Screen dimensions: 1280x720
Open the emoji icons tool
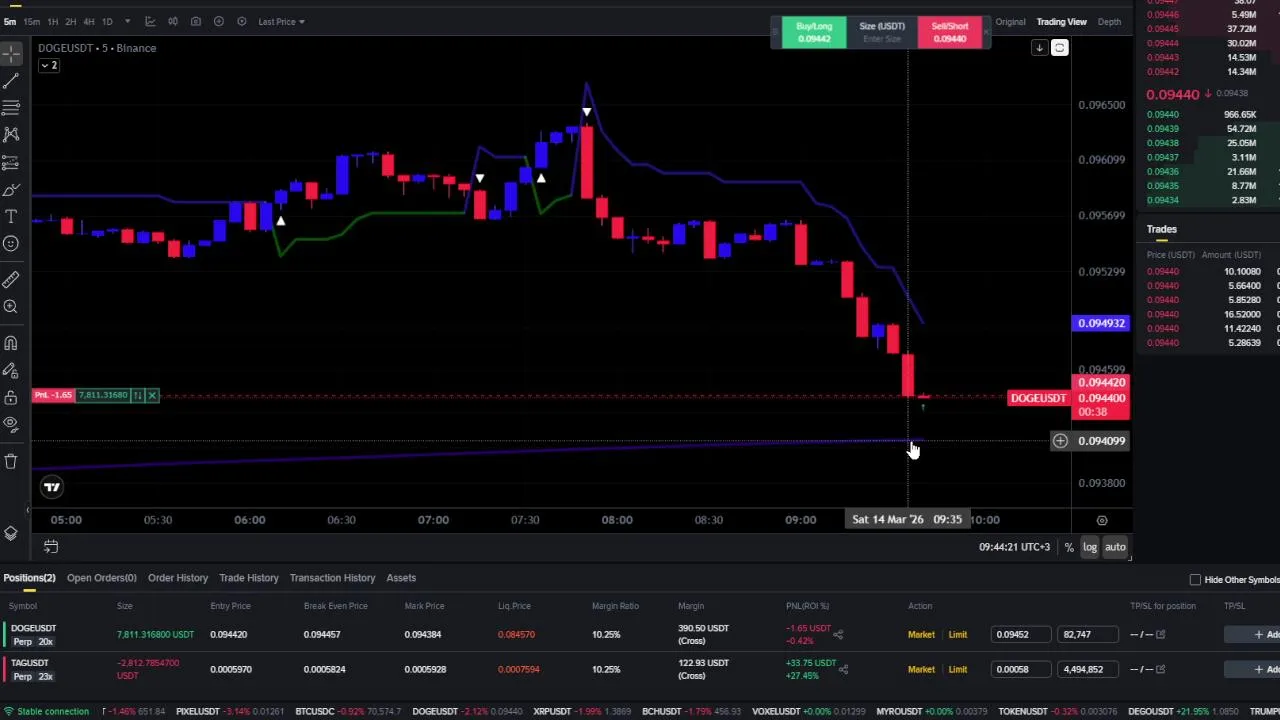11,243
